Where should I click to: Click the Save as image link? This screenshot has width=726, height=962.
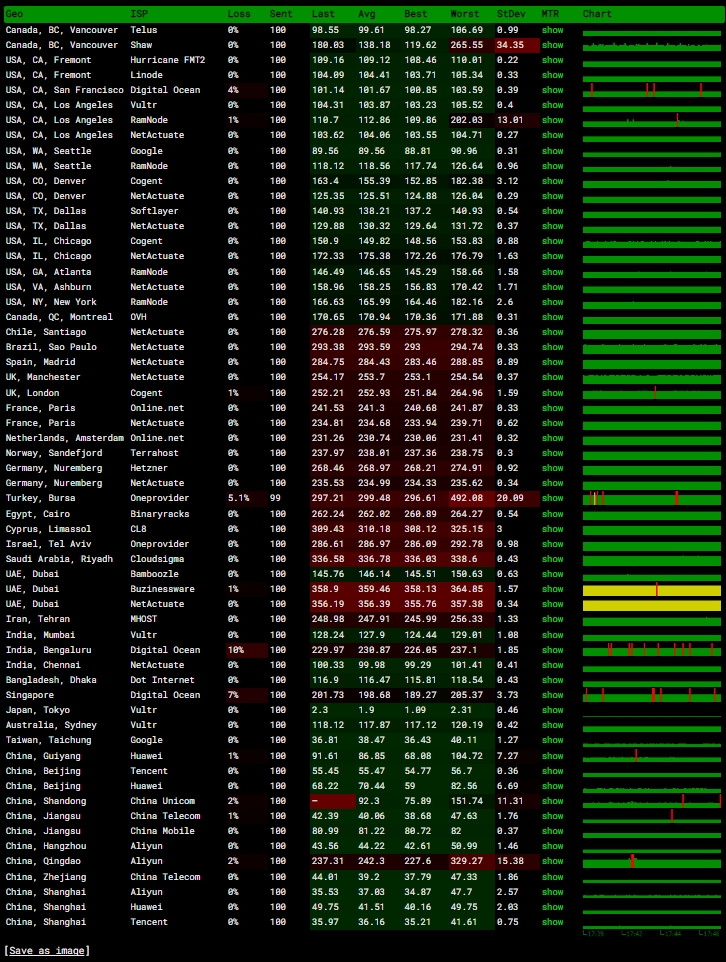(47, 950)
